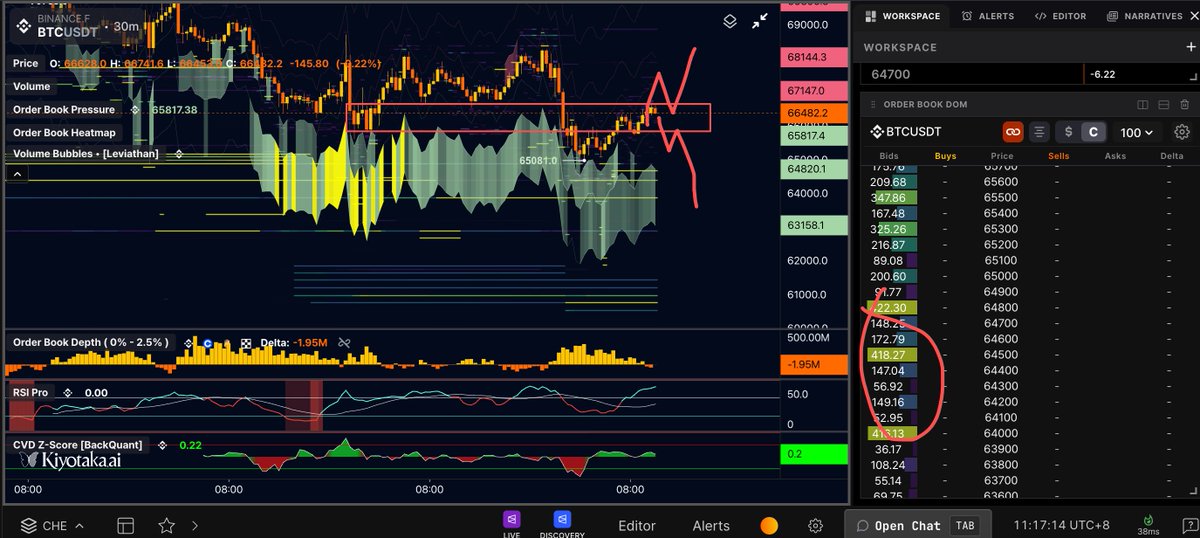Select the Price indicator label
1200x538 pixels.
point(26,63)
